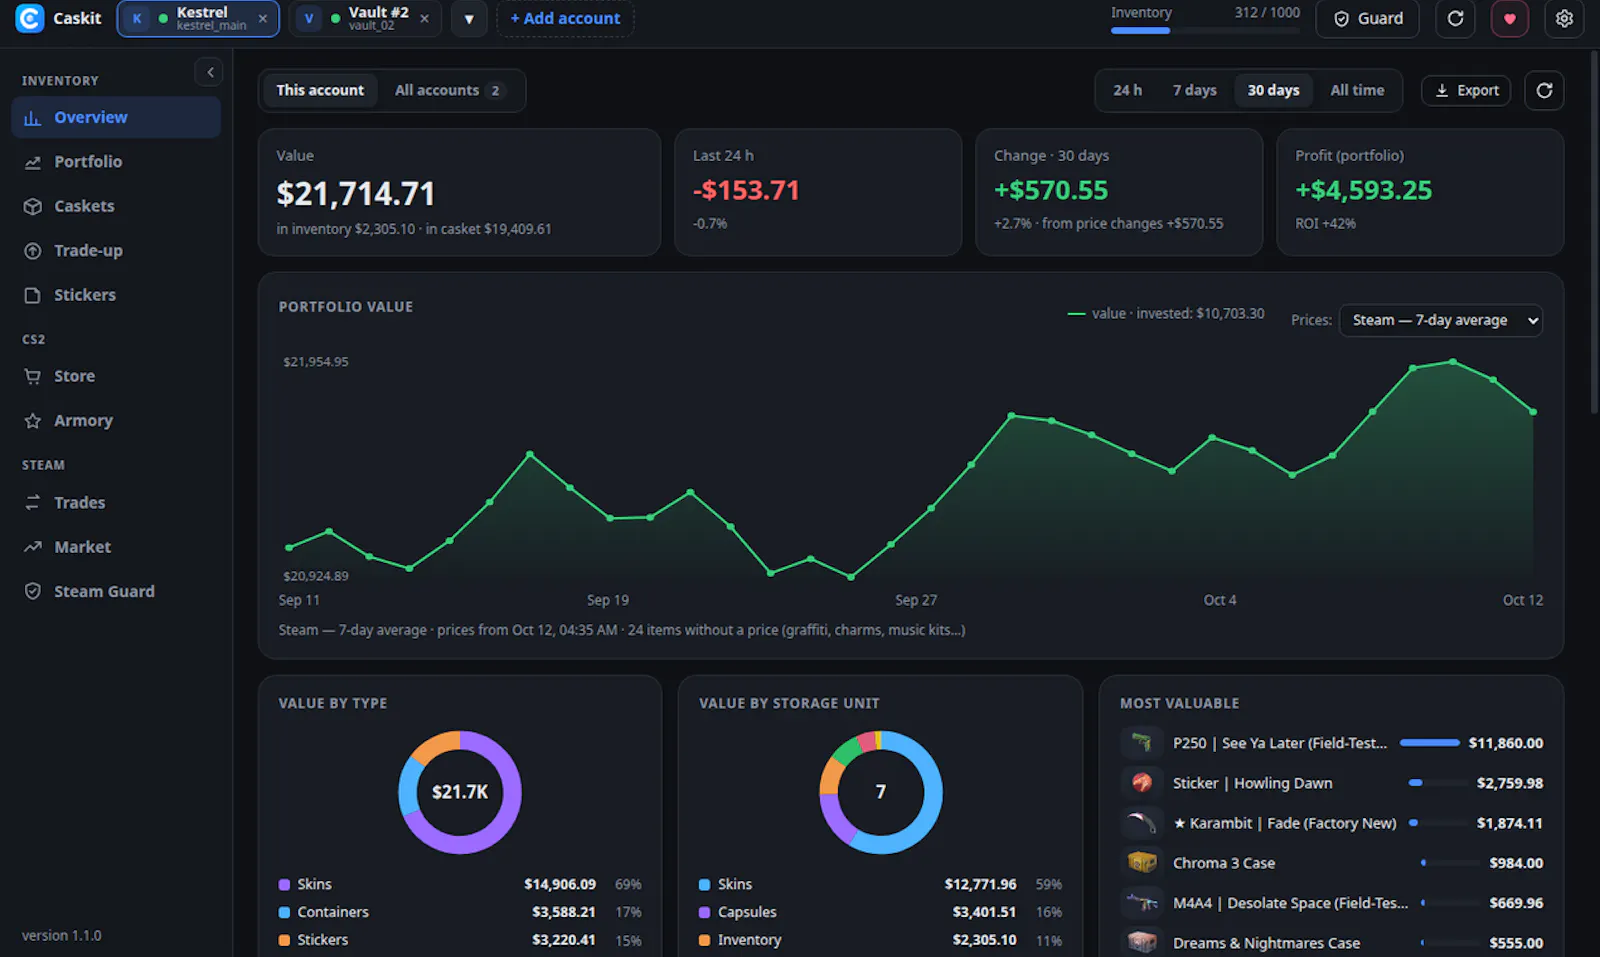Refresh using the top bar reload icon
The width and height of the screenshot is (1600, 957).
(x=1455, y=18)
